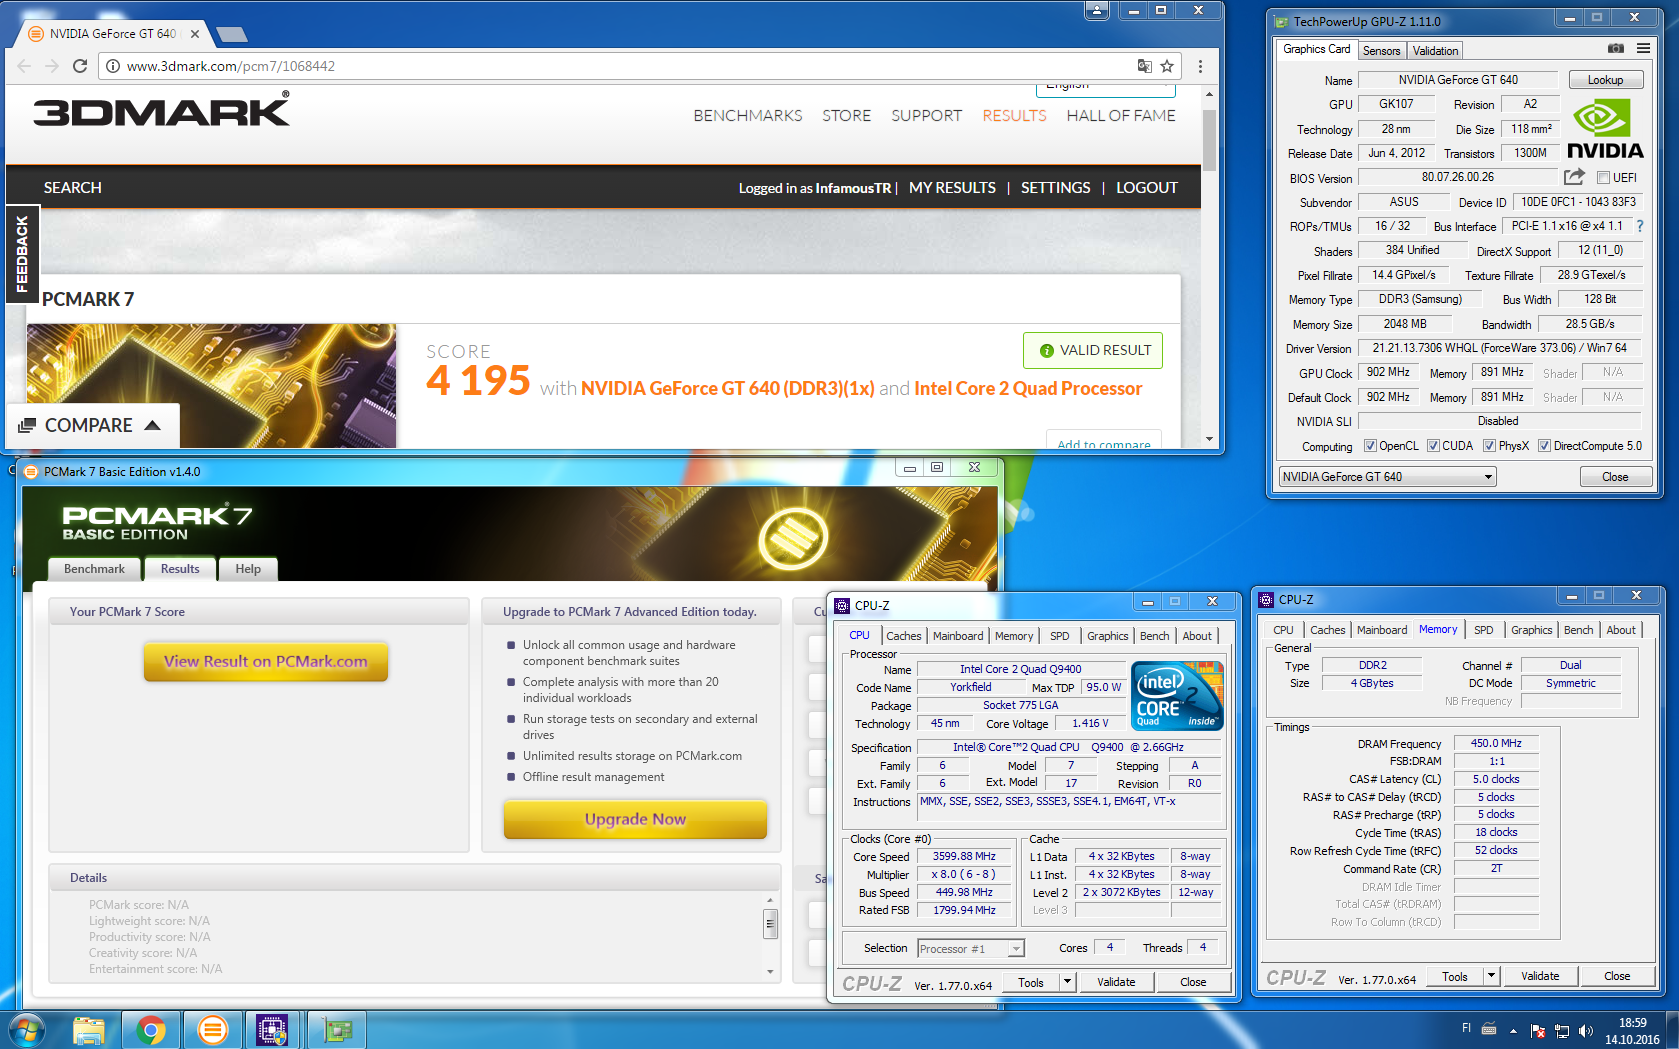This screenshot has height=1049, width=1679.
Task: Click the SEARCH link on 3DMark page
Action: pyautogui.click(x=72, y=188)
